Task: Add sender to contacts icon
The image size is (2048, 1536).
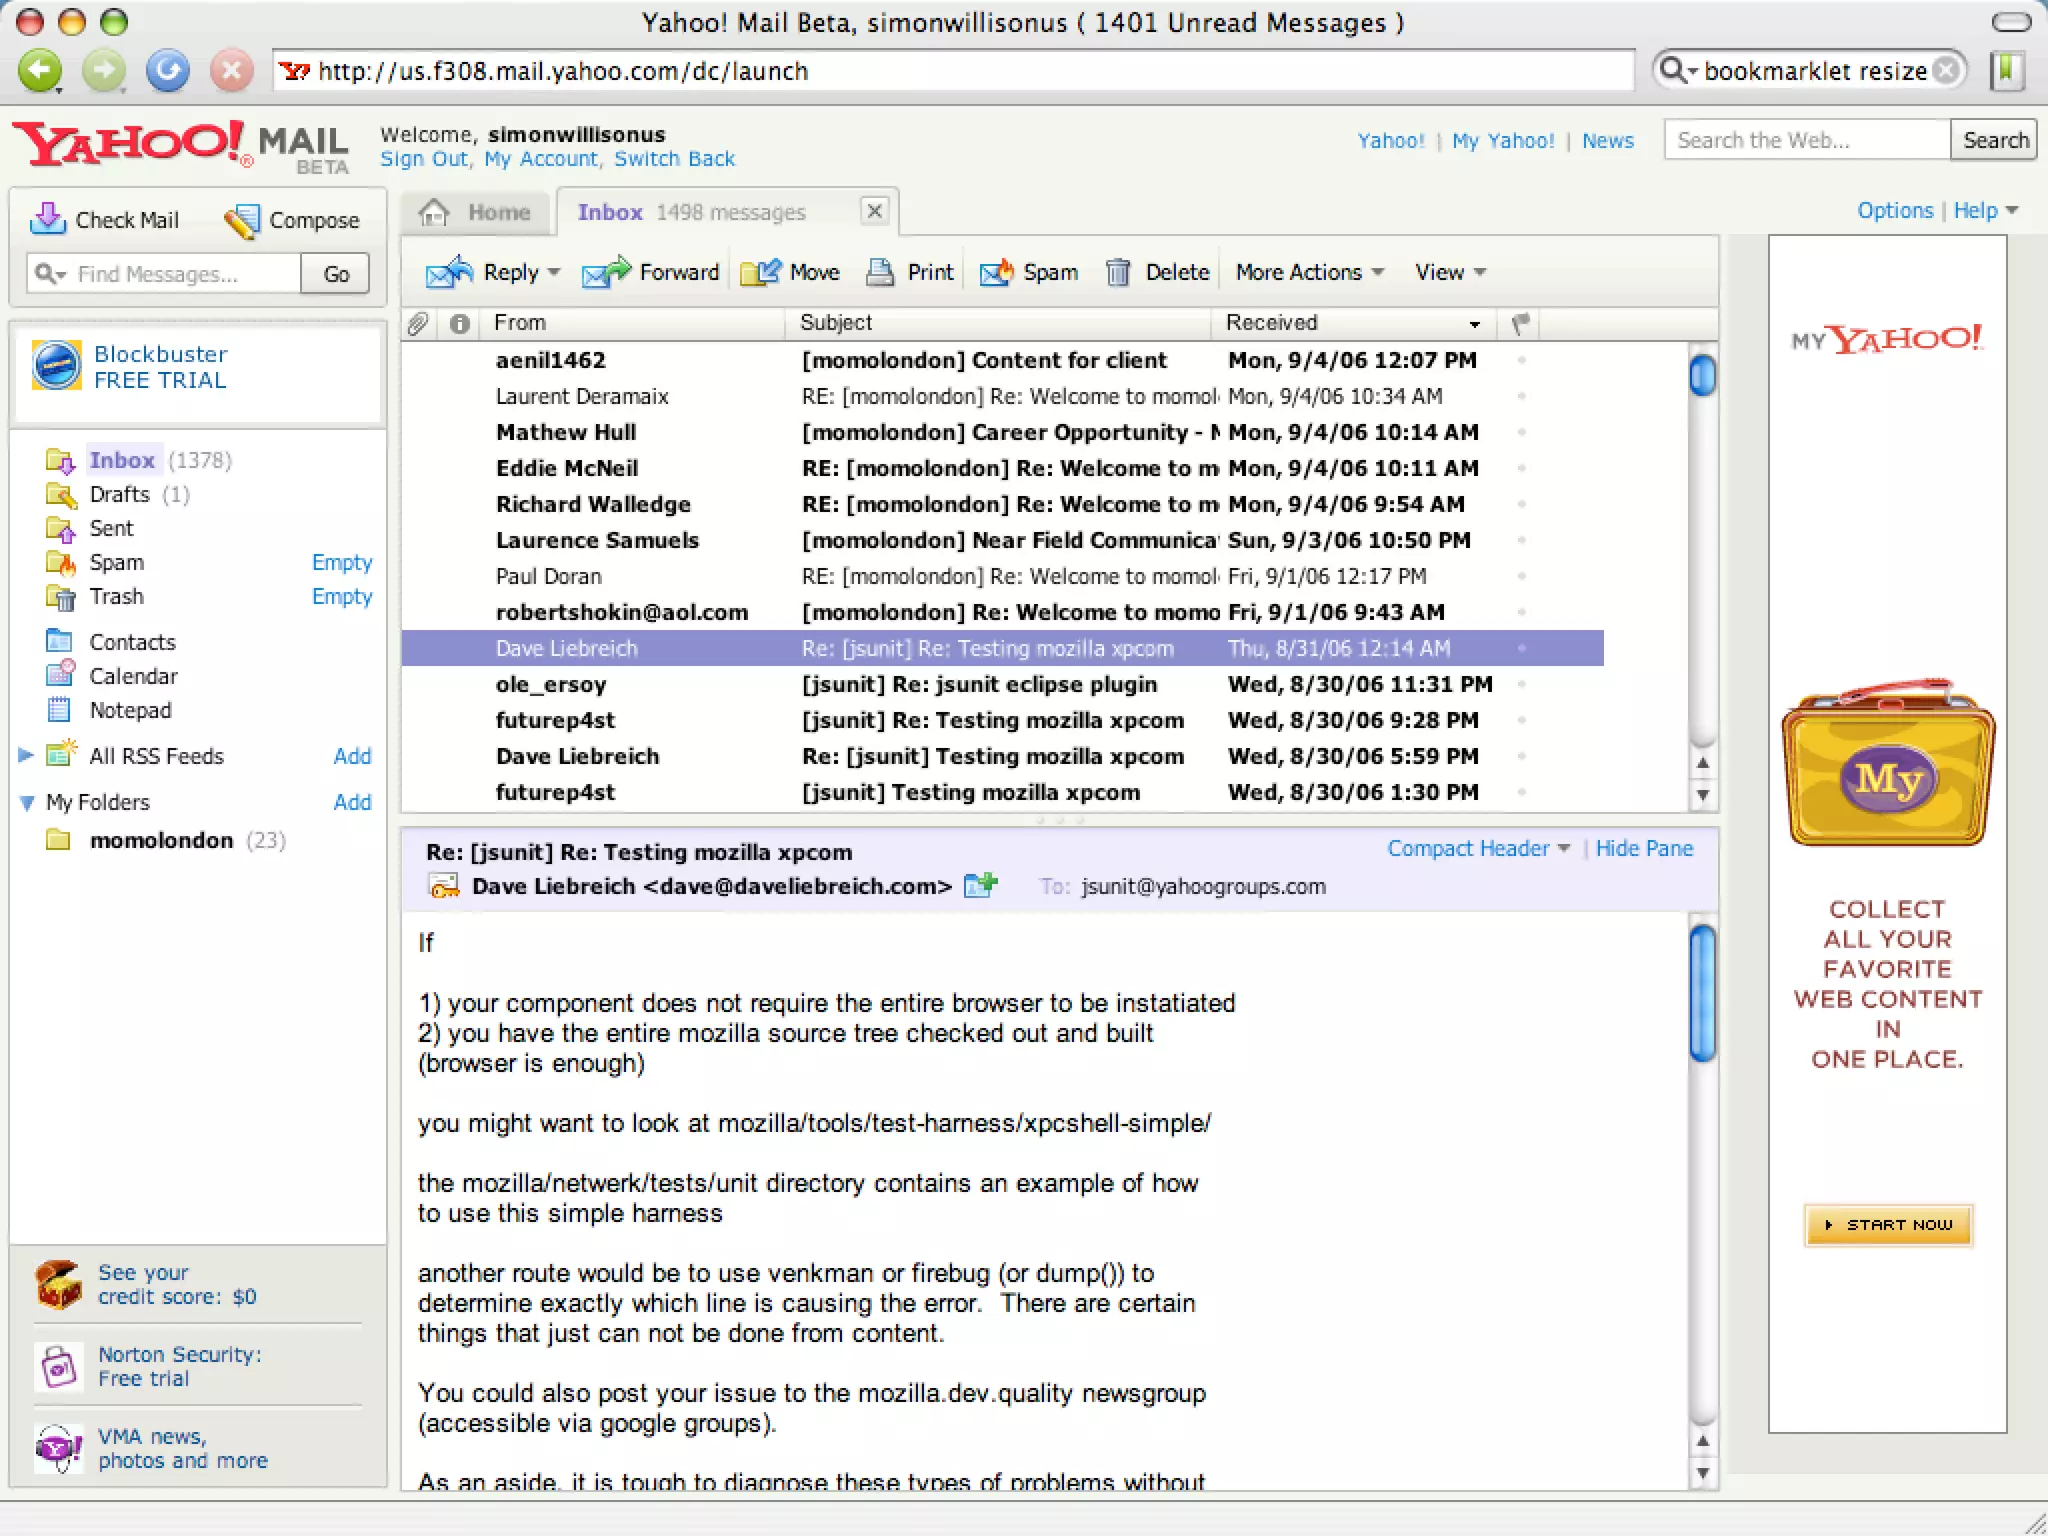Action: tap(980, 886)
